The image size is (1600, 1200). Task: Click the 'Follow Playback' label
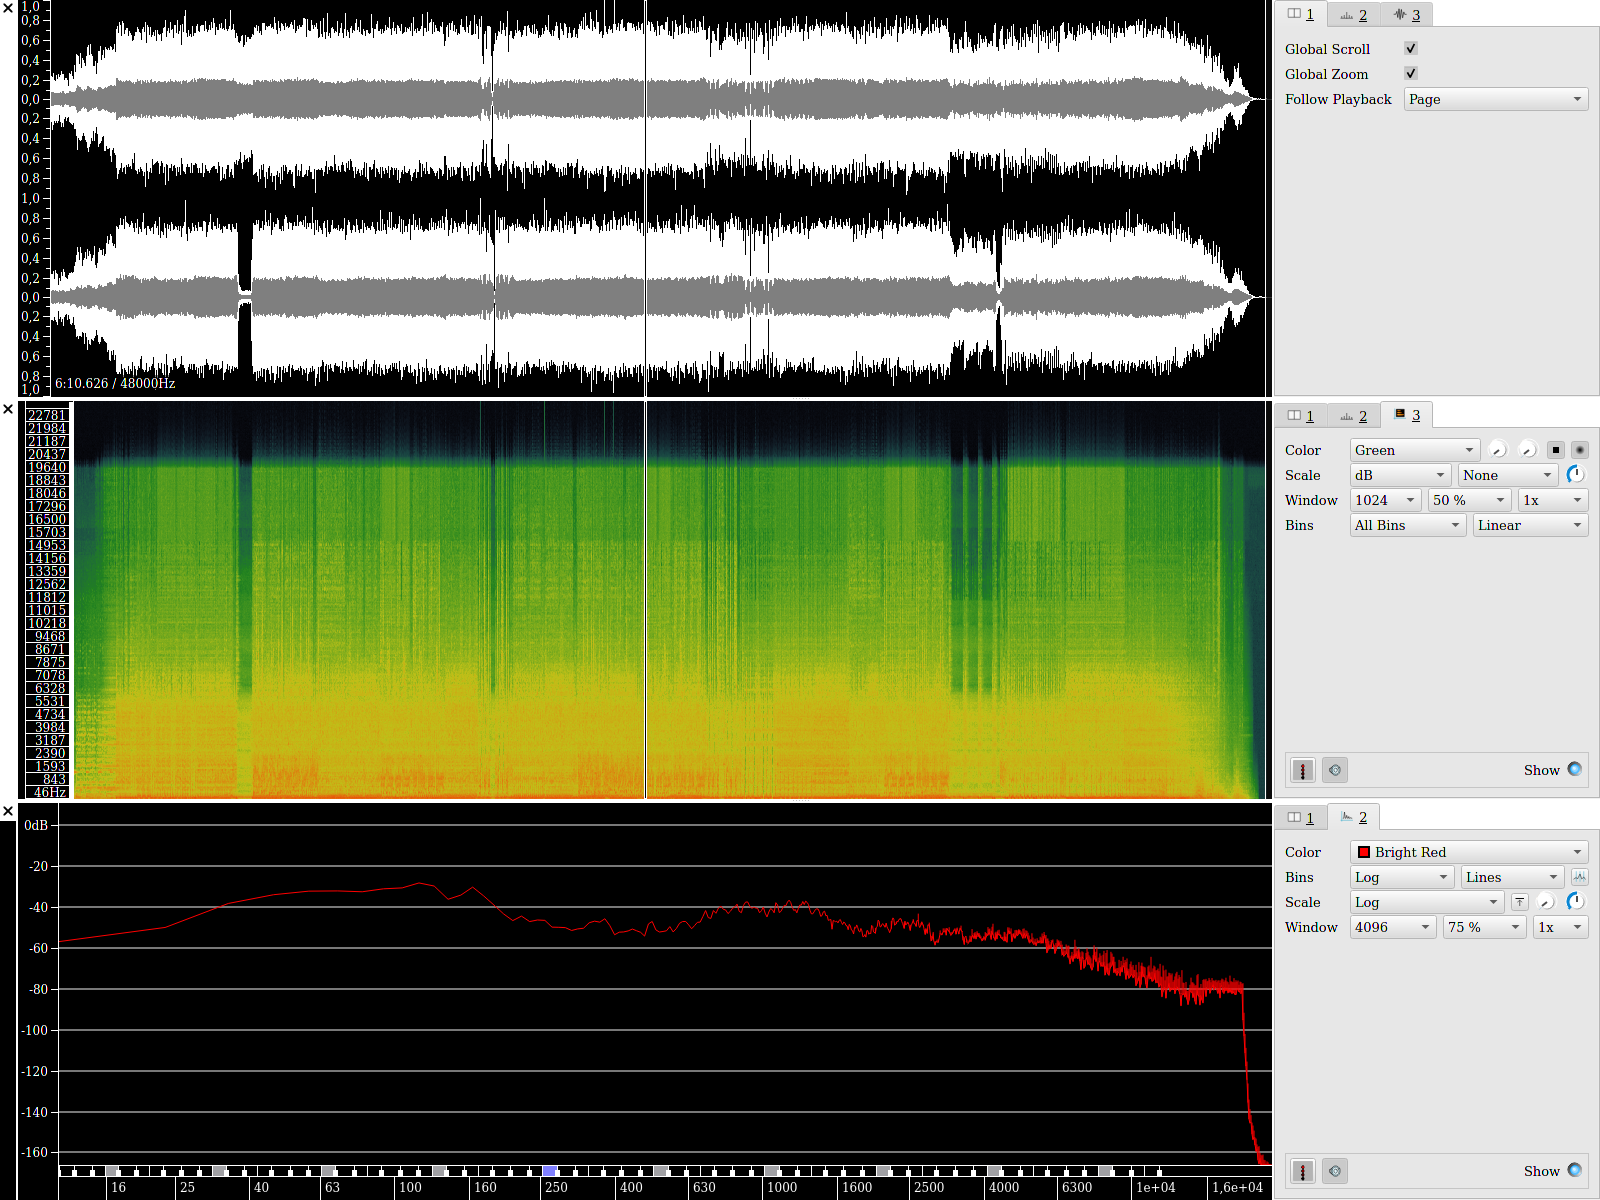(1338, 99)
